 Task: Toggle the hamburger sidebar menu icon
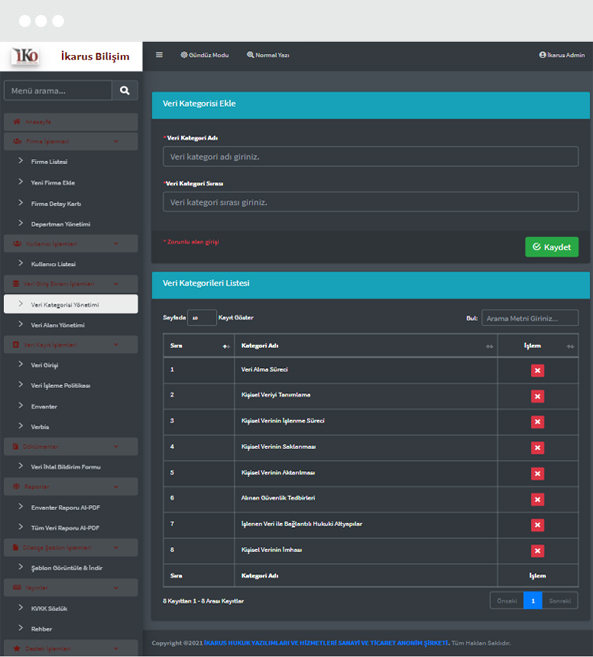tap(159, 55)
